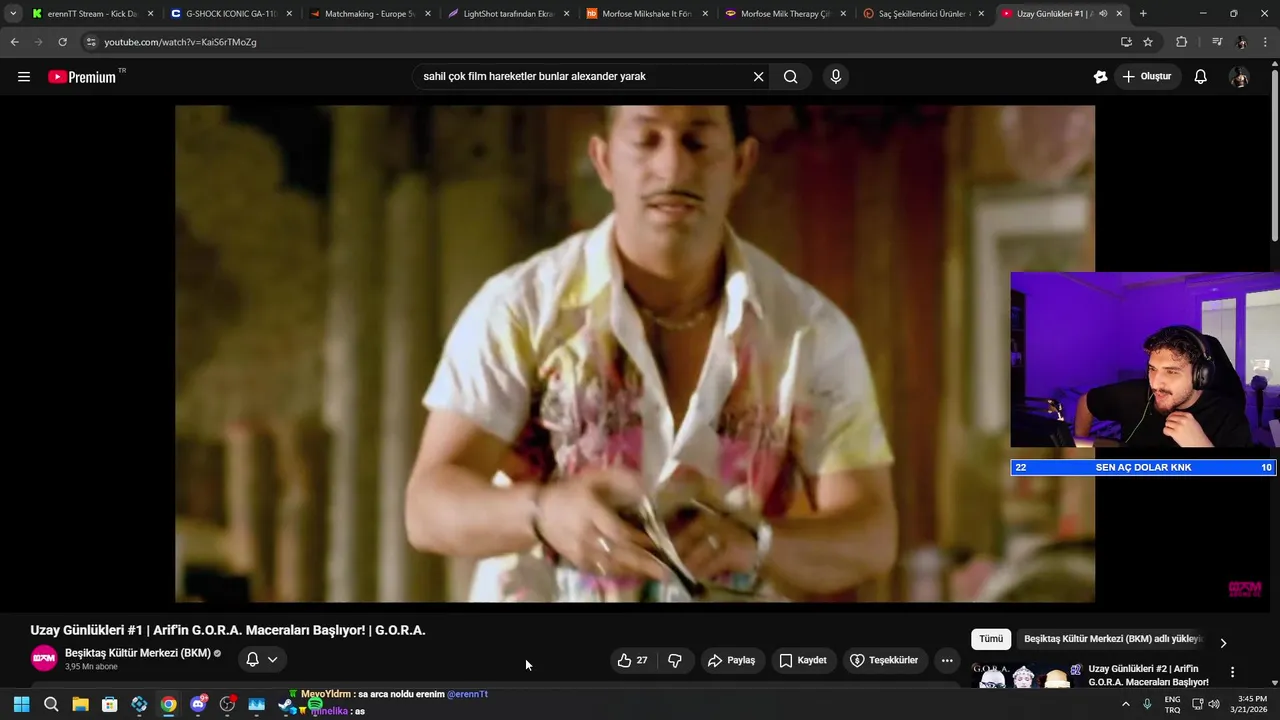Open Microsoft Store from taskbar

click(110, 704)
